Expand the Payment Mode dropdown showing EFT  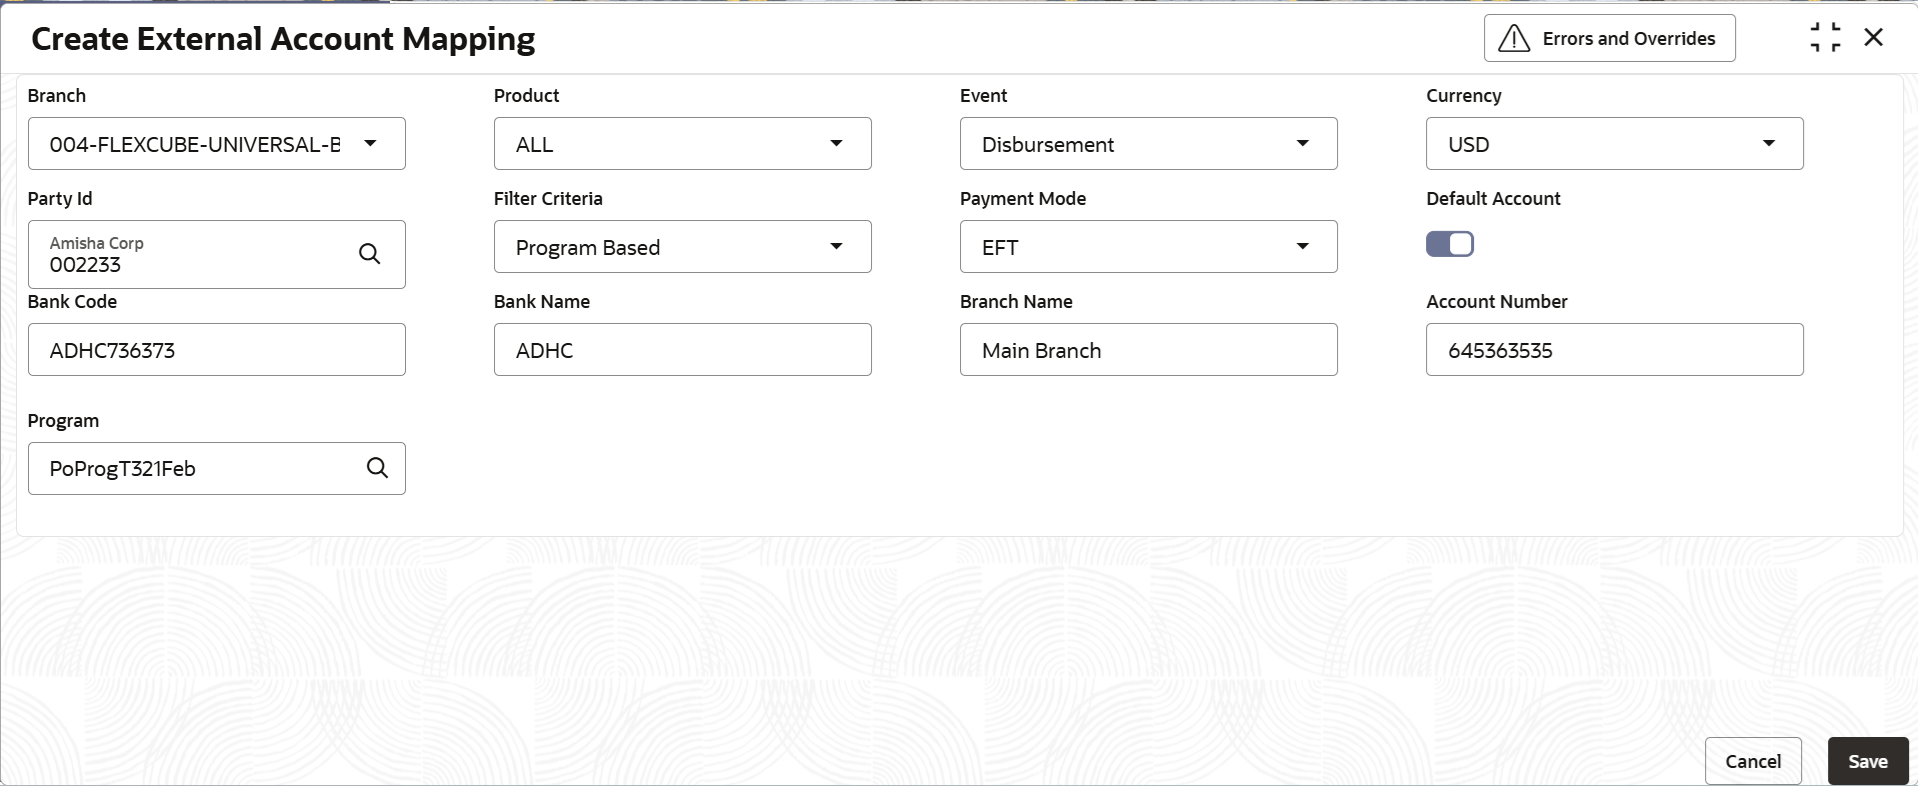(x=1149, y=247)
